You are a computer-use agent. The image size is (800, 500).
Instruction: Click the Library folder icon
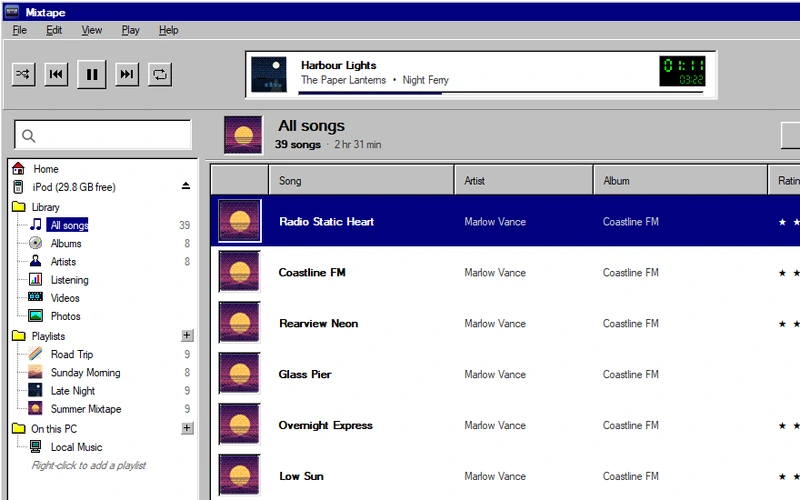[x=18, y=207]
